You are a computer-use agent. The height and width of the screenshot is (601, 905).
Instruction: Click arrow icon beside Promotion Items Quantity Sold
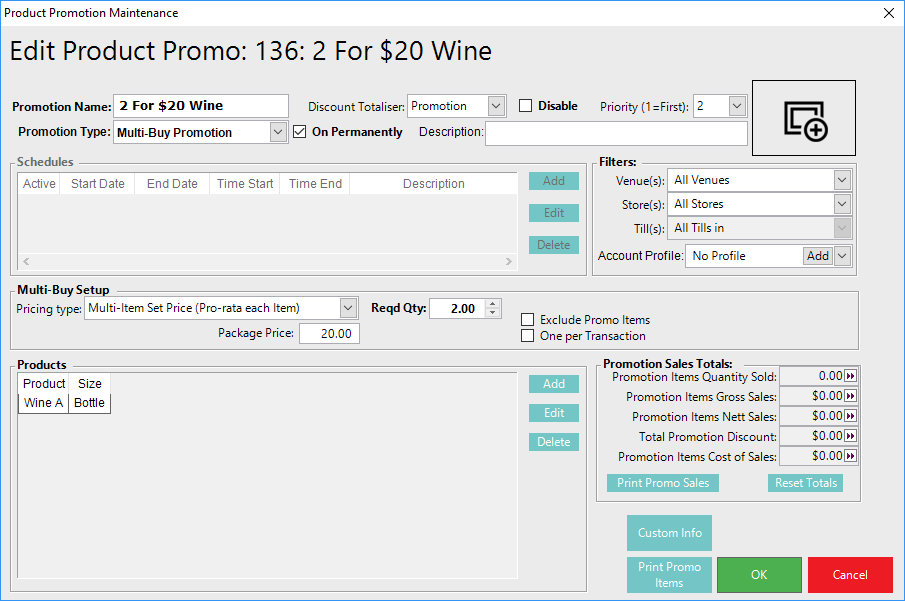[x=850, y=376]
